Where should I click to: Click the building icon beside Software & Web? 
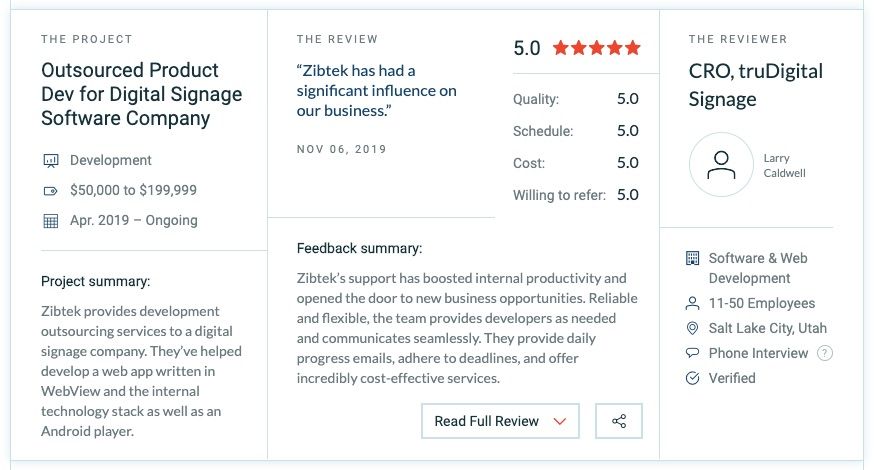point(692,258)
